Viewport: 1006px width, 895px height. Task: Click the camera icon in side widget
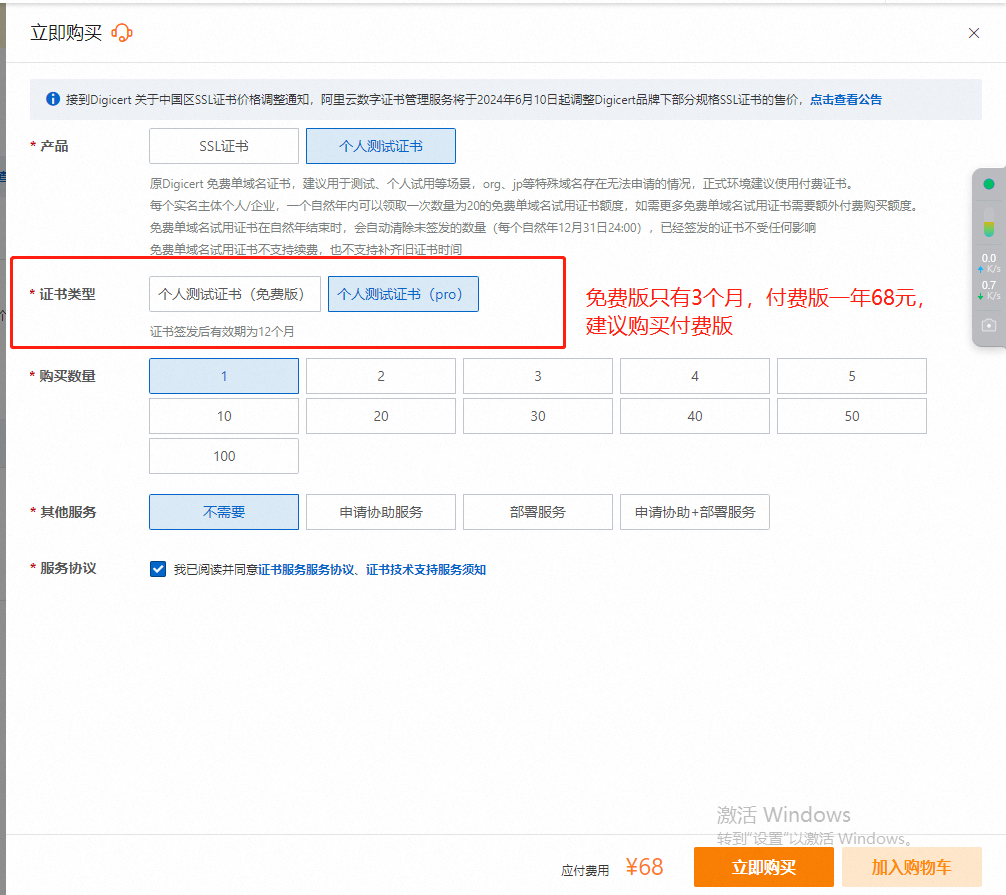coord(988,325)
